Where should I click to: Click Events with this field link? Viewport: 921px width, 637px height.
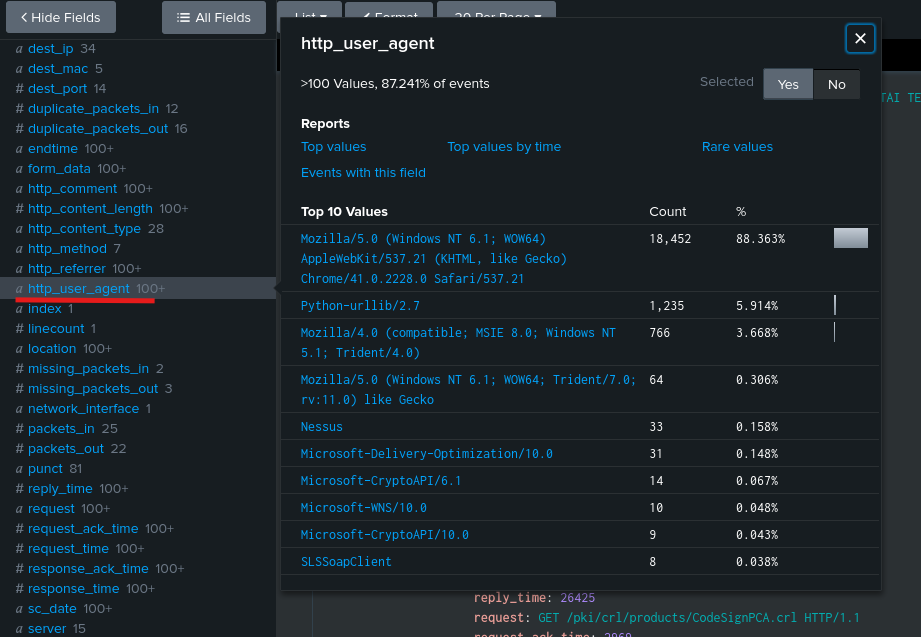(363, 173)
